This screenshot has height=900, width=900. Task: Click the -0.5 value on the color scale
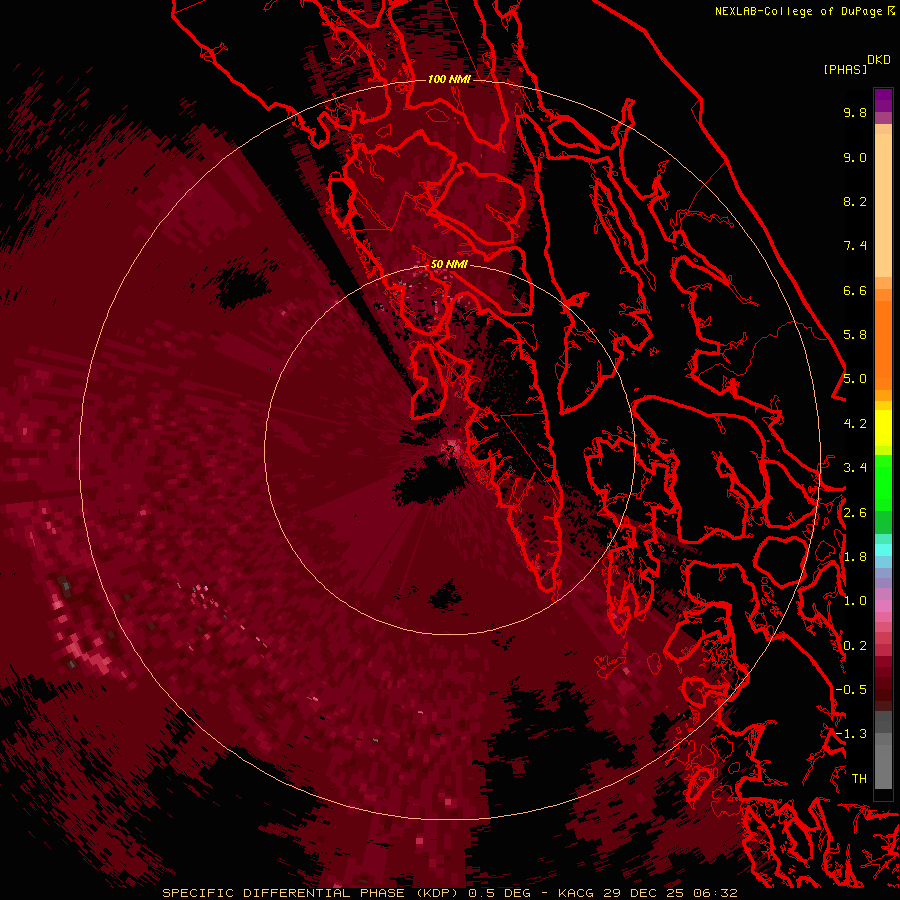(x=851, y=690)
